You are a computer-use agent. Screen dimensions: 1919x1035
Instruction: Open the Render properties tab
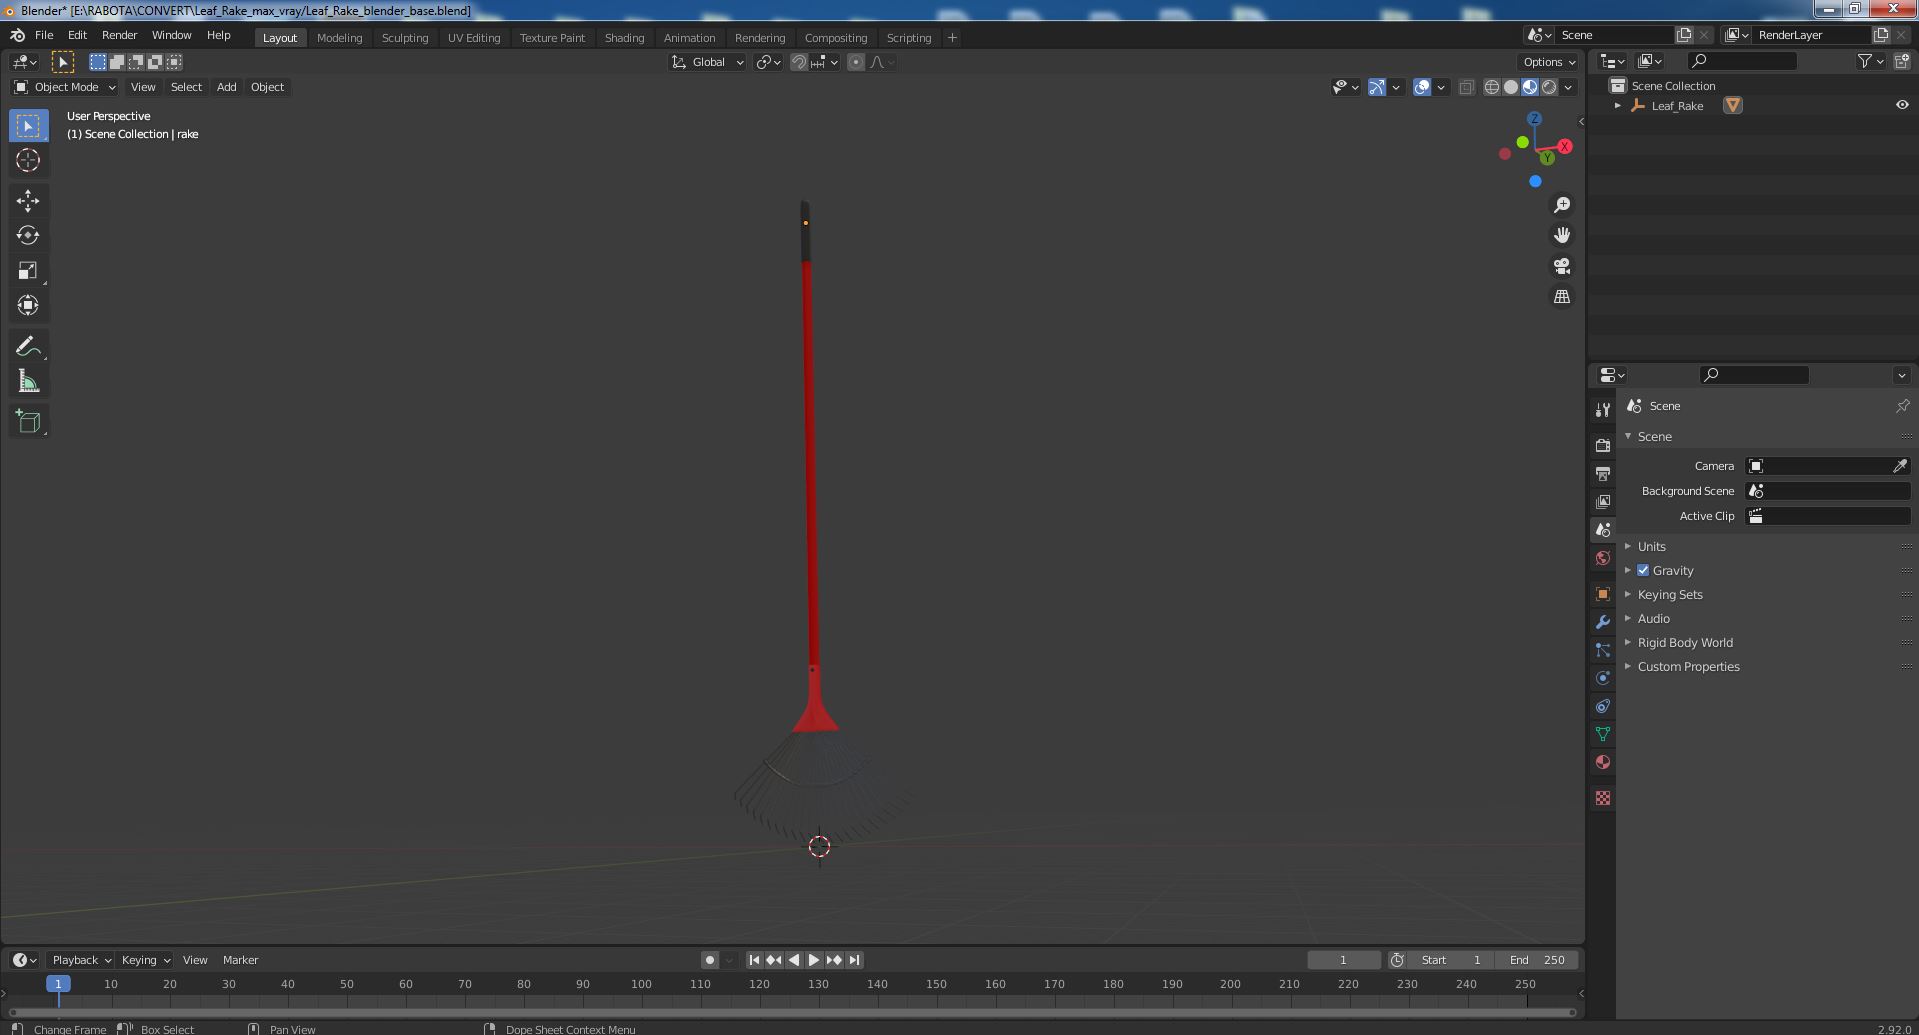point(1603,445)
